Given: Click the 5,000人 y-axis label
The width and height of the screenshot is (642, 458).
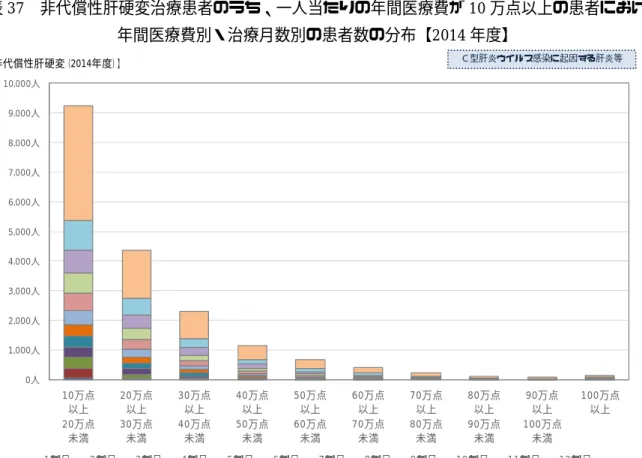Looking at the screenshot, I should click(24, 232).
